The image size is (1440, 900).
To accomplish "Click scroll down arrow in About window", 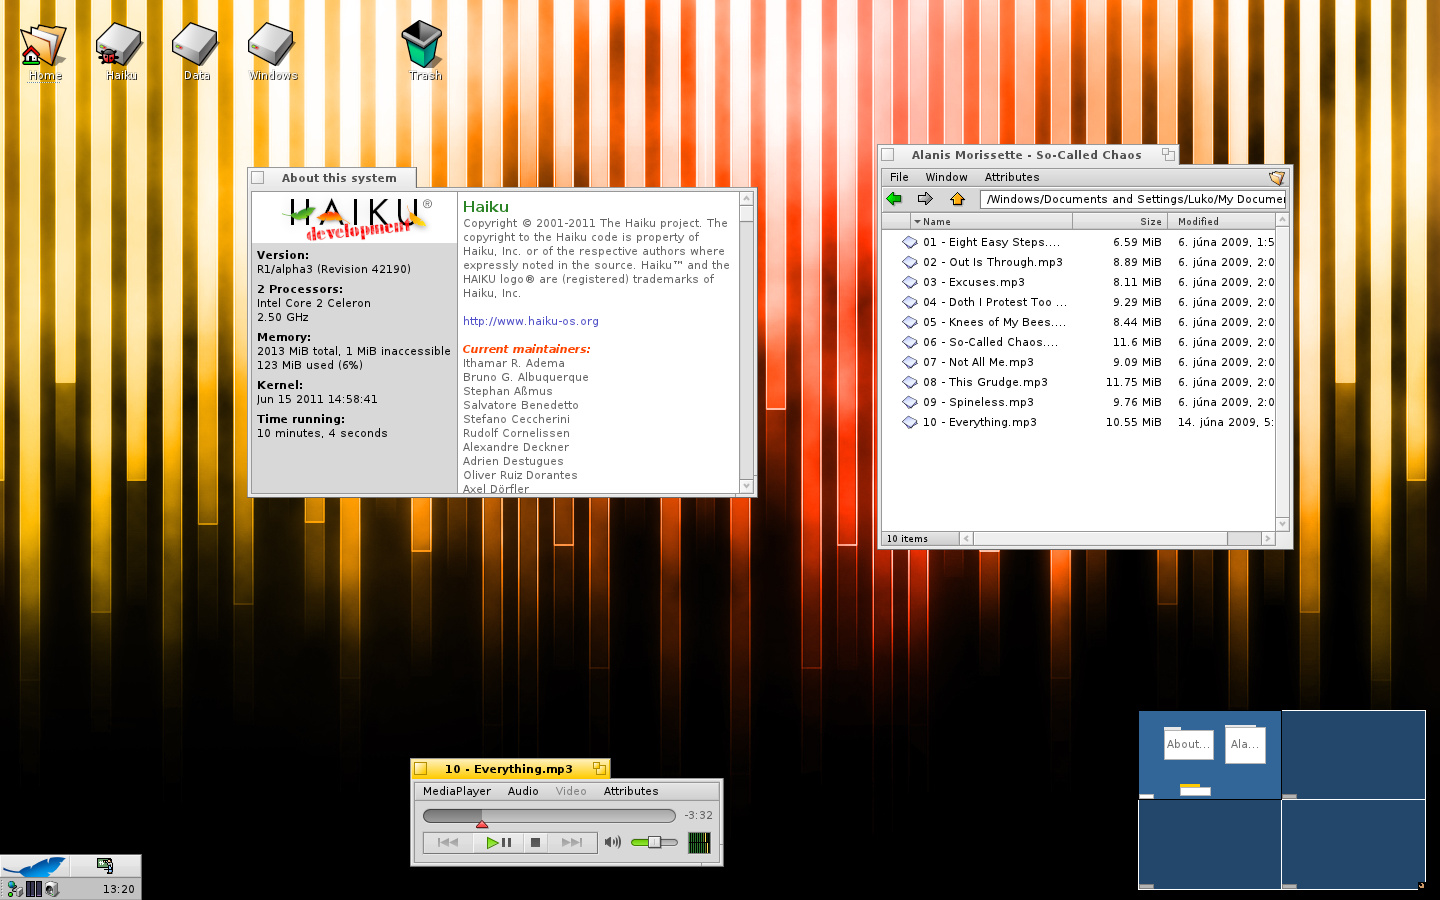I will [x=746, y=486].
